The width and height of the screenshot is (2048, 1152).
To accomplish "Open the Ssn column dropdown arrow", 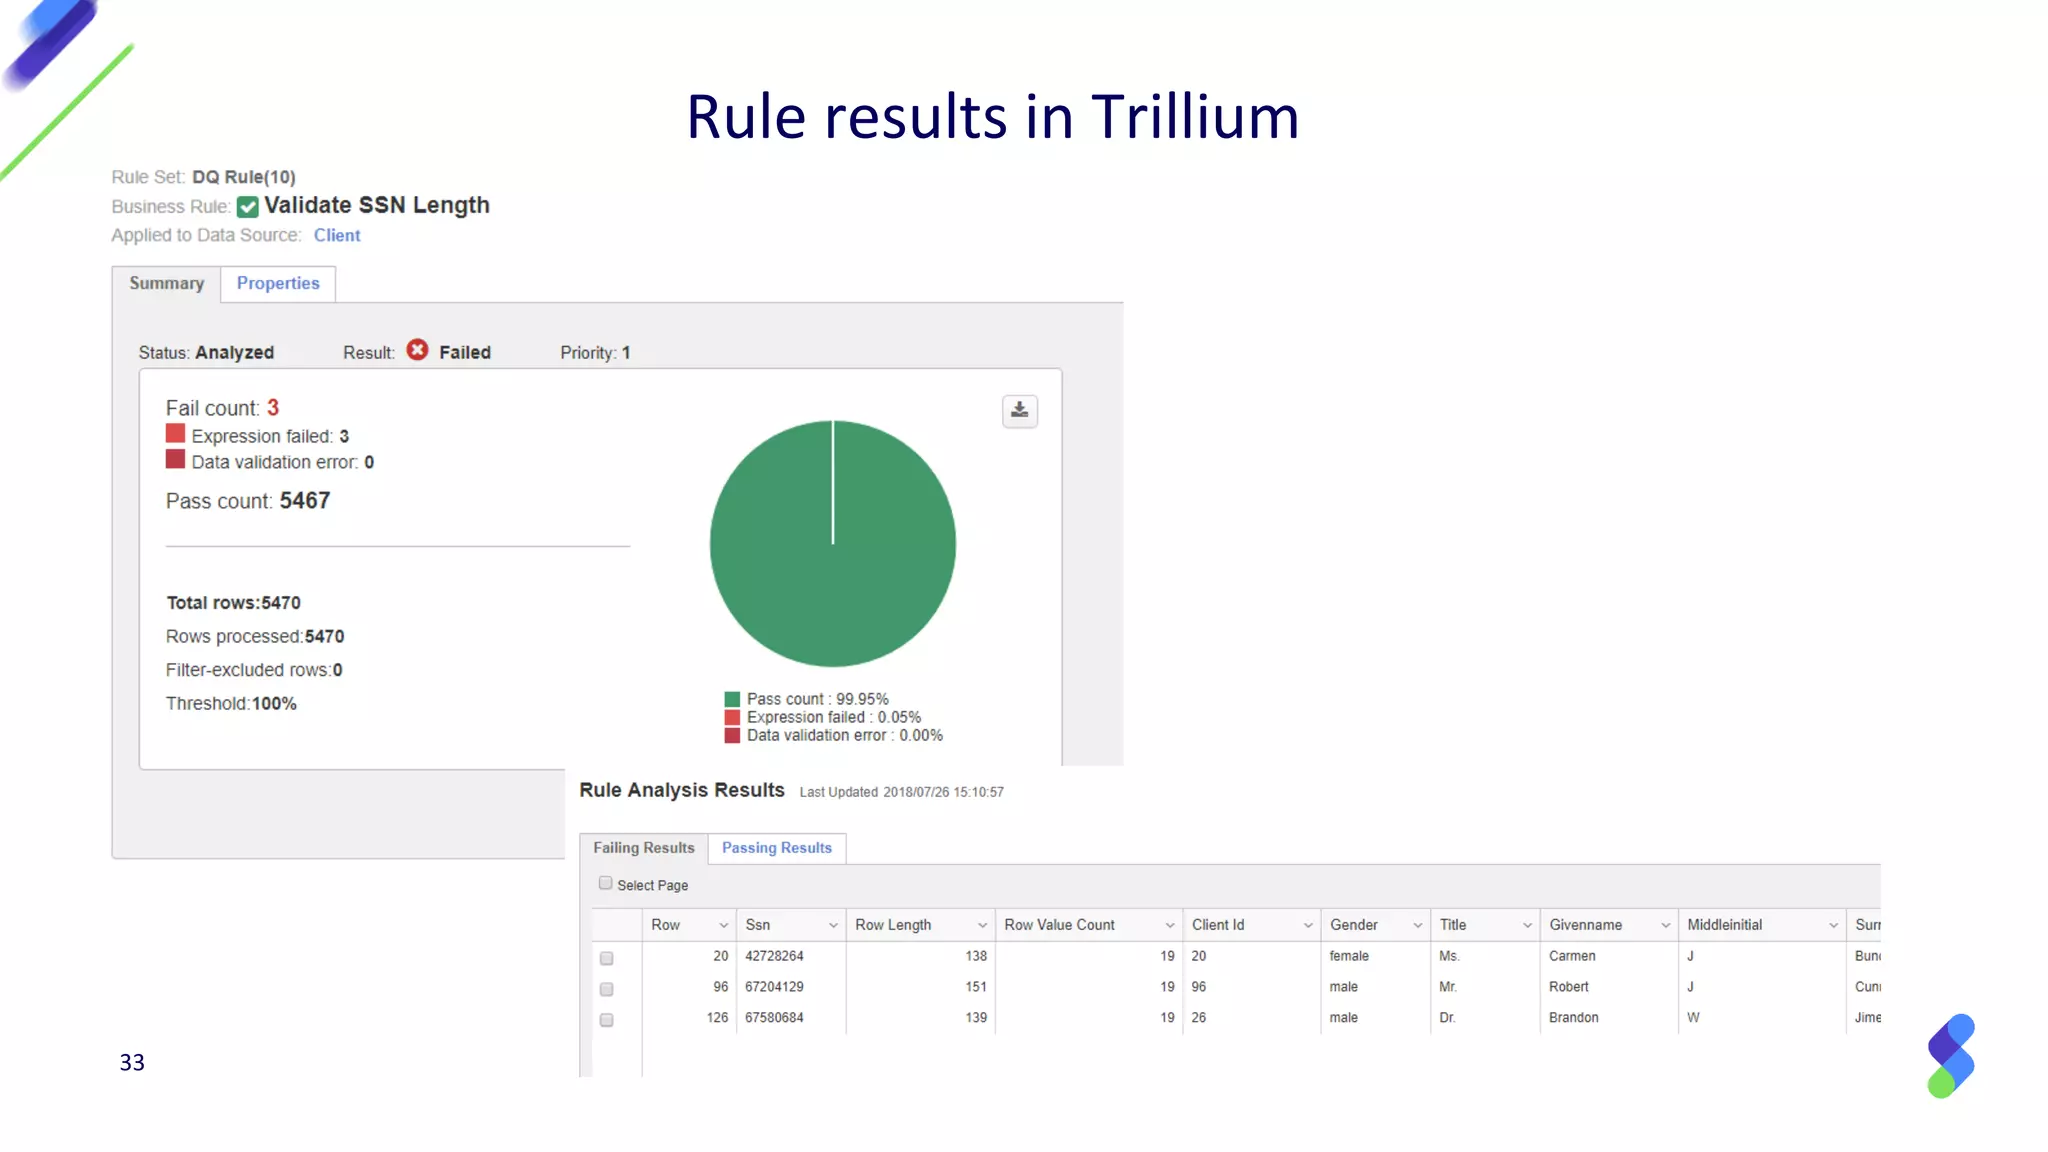I will 833,926.
